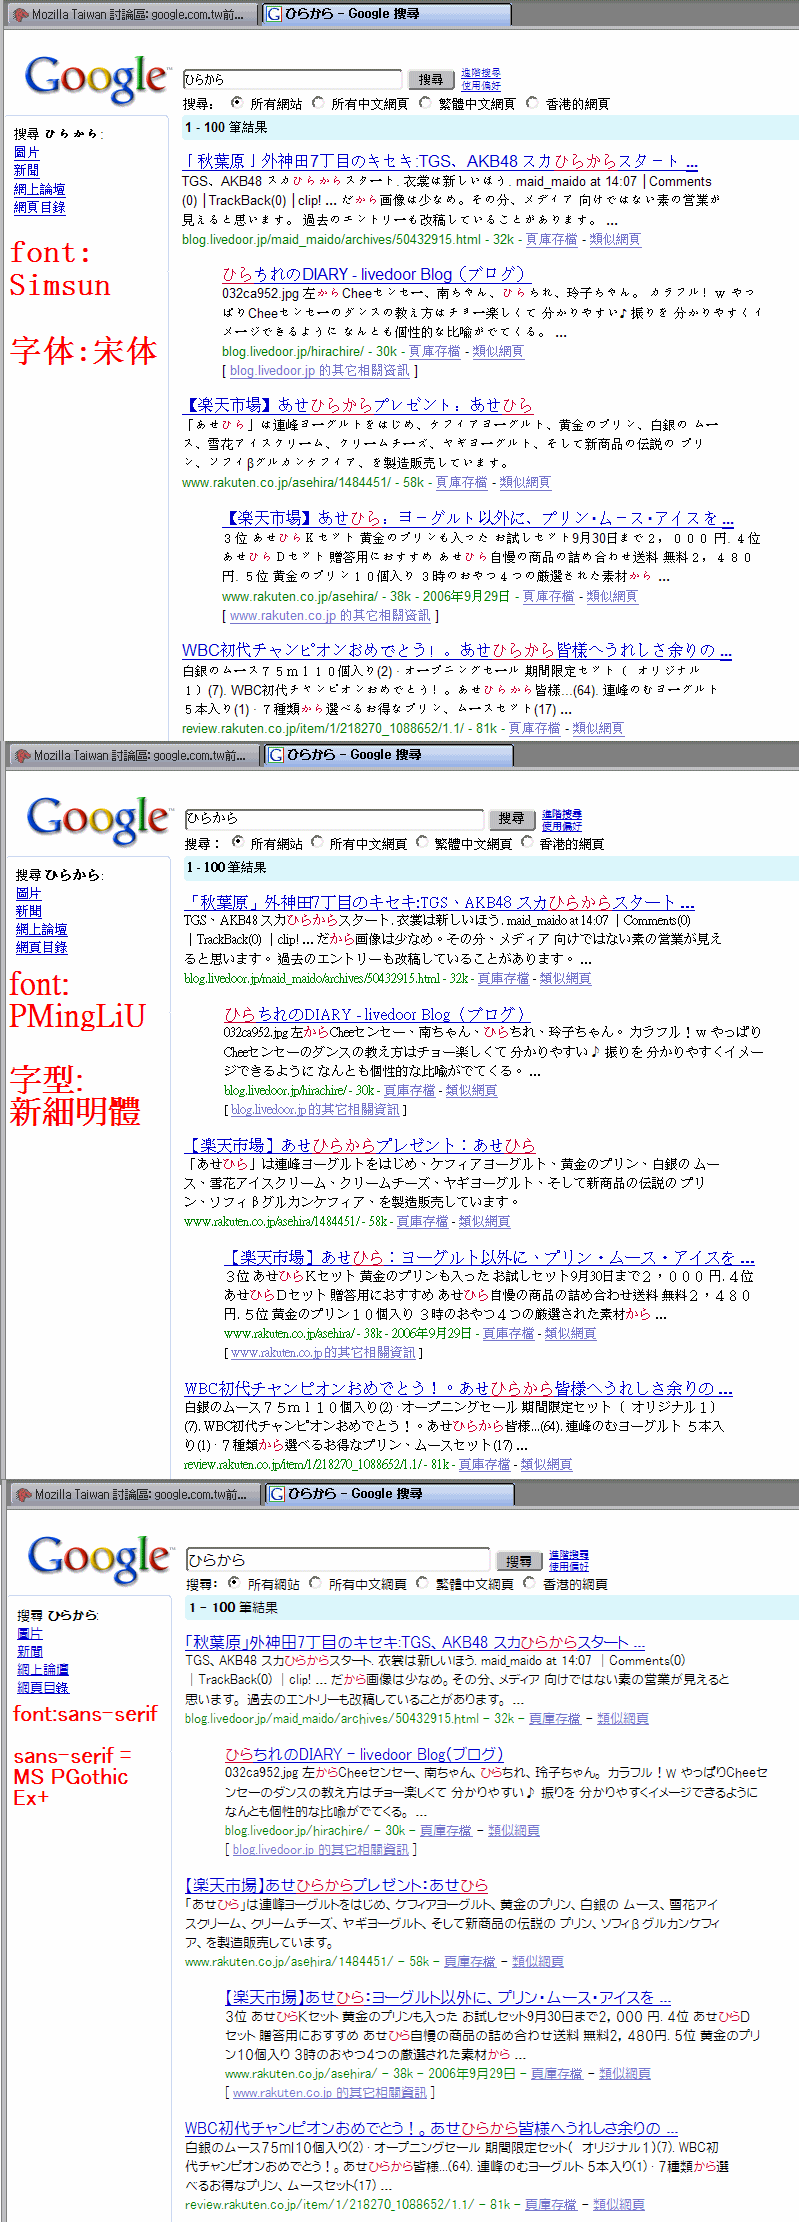
Task: Select the 所有中文網頁 radio button in the Simsun section
Action: [318, 103]
